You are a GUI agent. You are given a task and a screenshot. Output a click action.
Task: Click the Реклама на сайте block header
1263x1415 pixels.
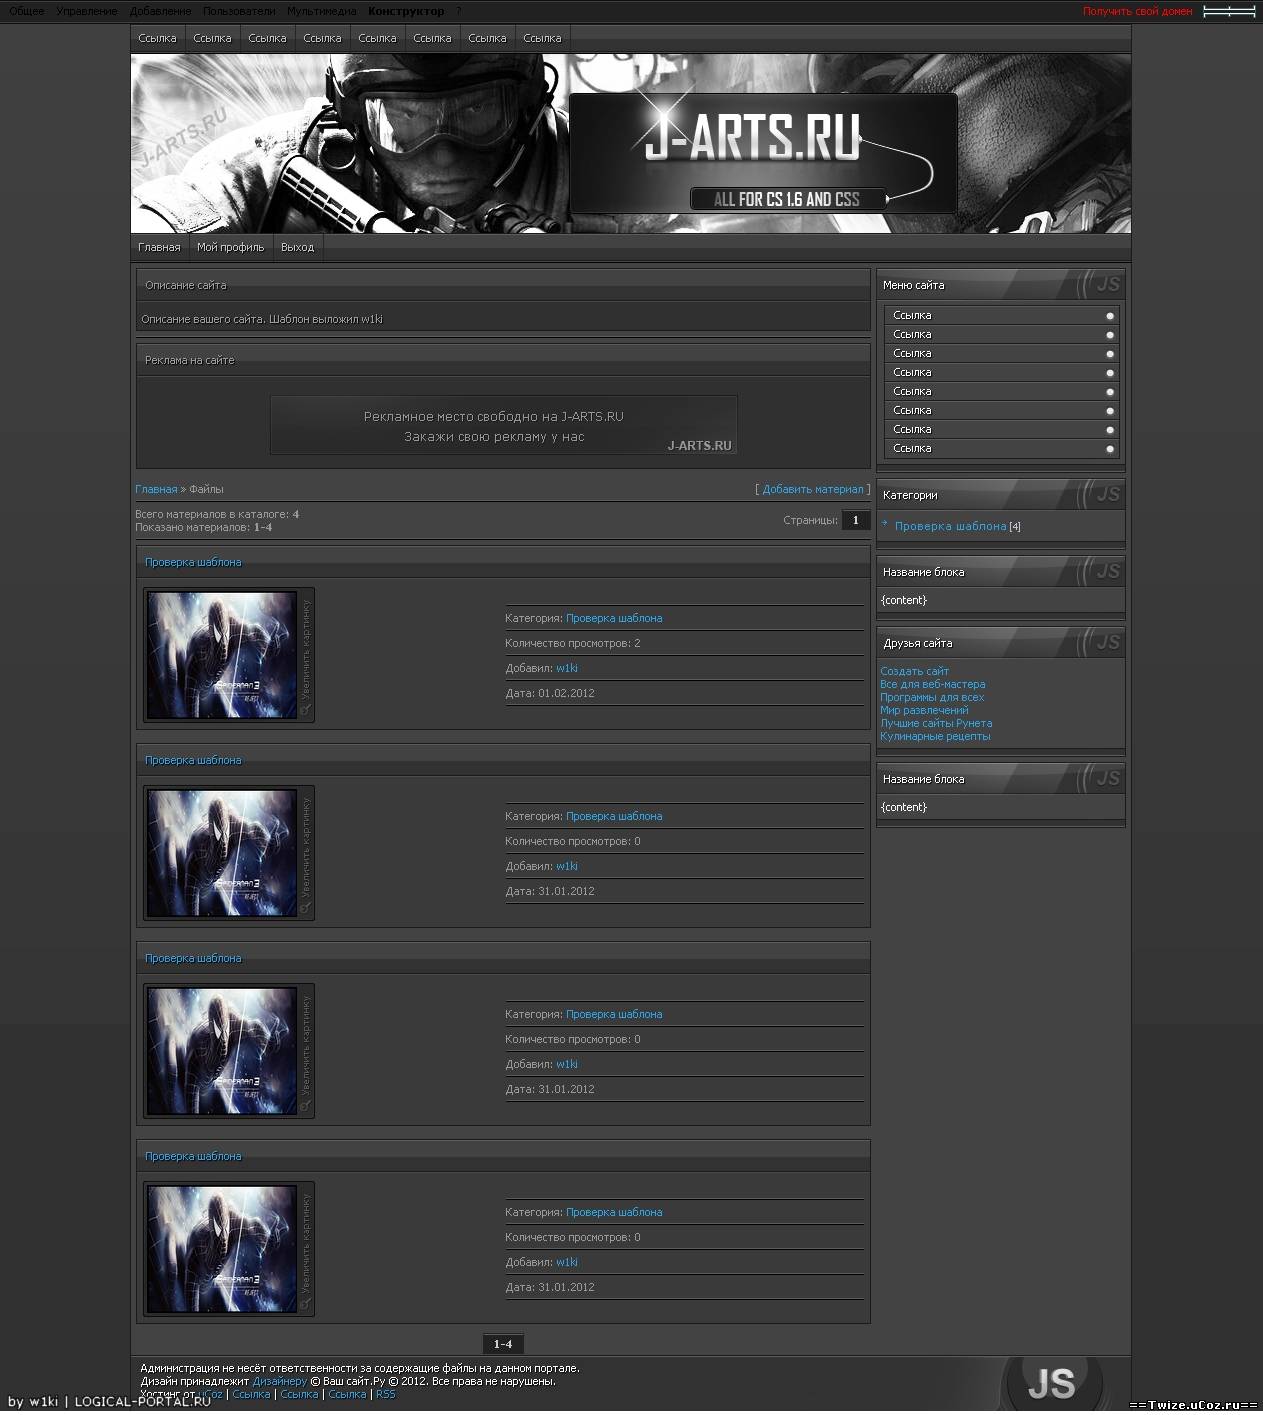click(x=503, y=360)
